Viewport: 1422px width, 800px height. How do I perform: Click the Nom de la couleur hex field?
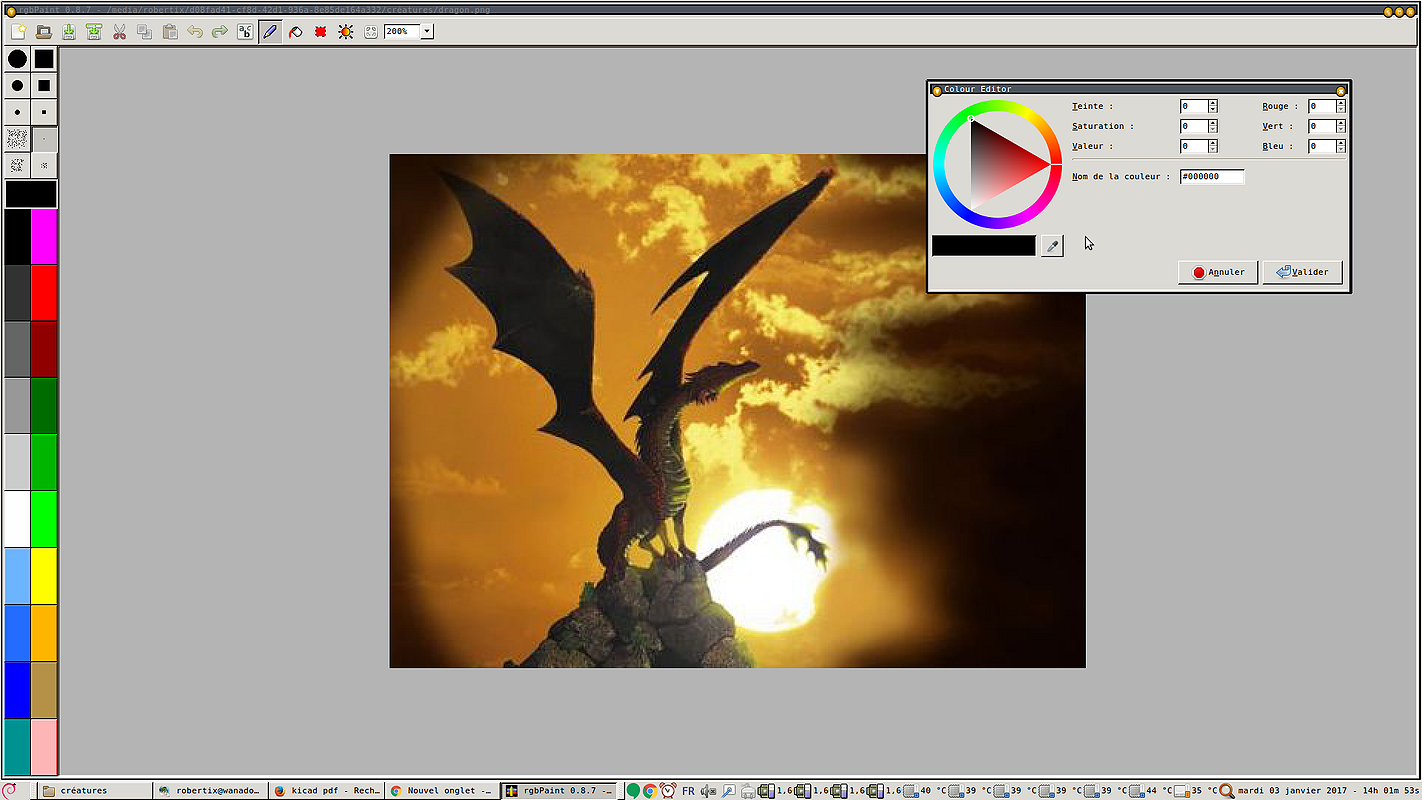[1212, 177]
